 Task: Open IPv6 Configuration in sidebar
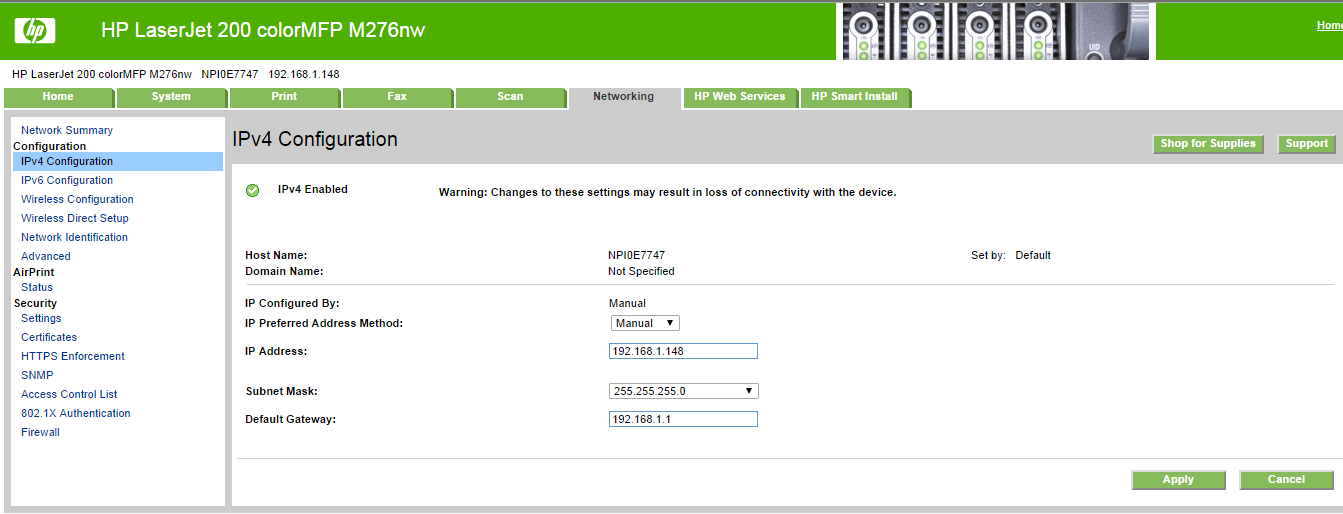coord(67,180)
